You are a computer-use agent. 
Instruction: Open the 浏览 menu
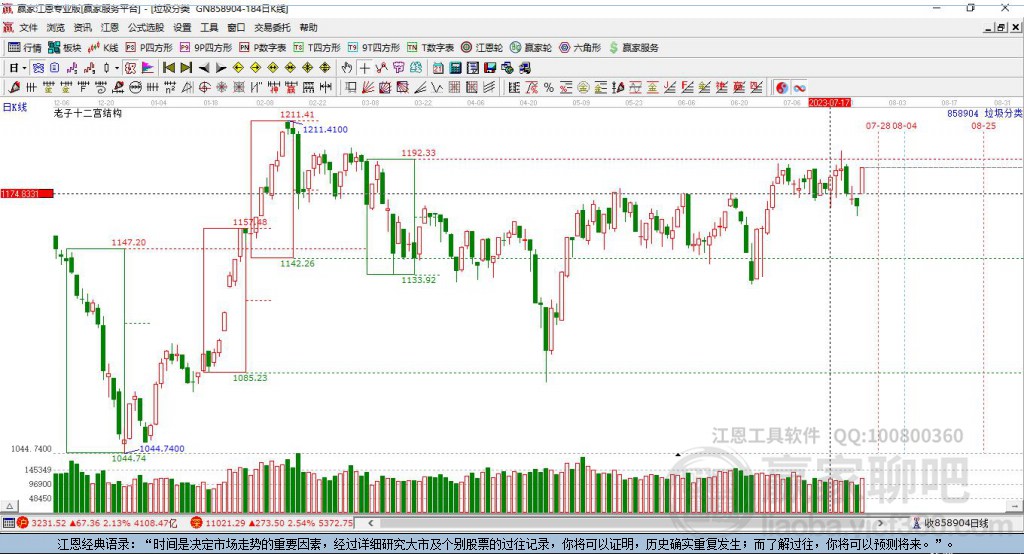[x=56, y=27]
